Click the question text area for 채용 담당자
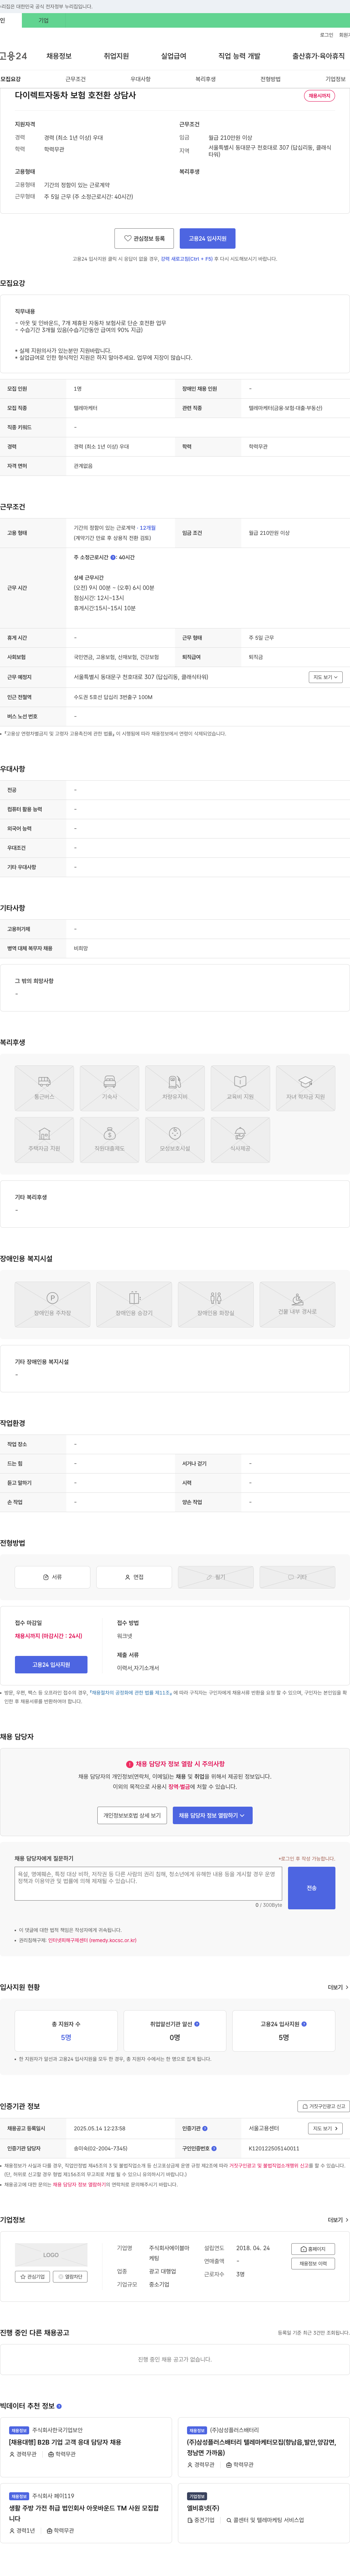This screenshot has height=2576, width=350. click(148, 1884)
